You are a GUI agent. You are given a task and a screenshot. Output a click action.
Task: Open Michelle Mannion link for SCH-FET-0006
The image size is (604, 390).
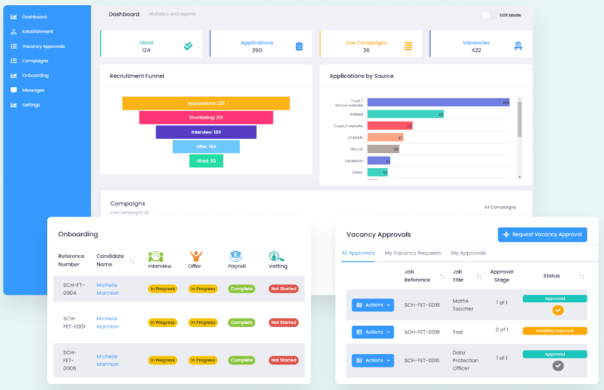(107, 360)
